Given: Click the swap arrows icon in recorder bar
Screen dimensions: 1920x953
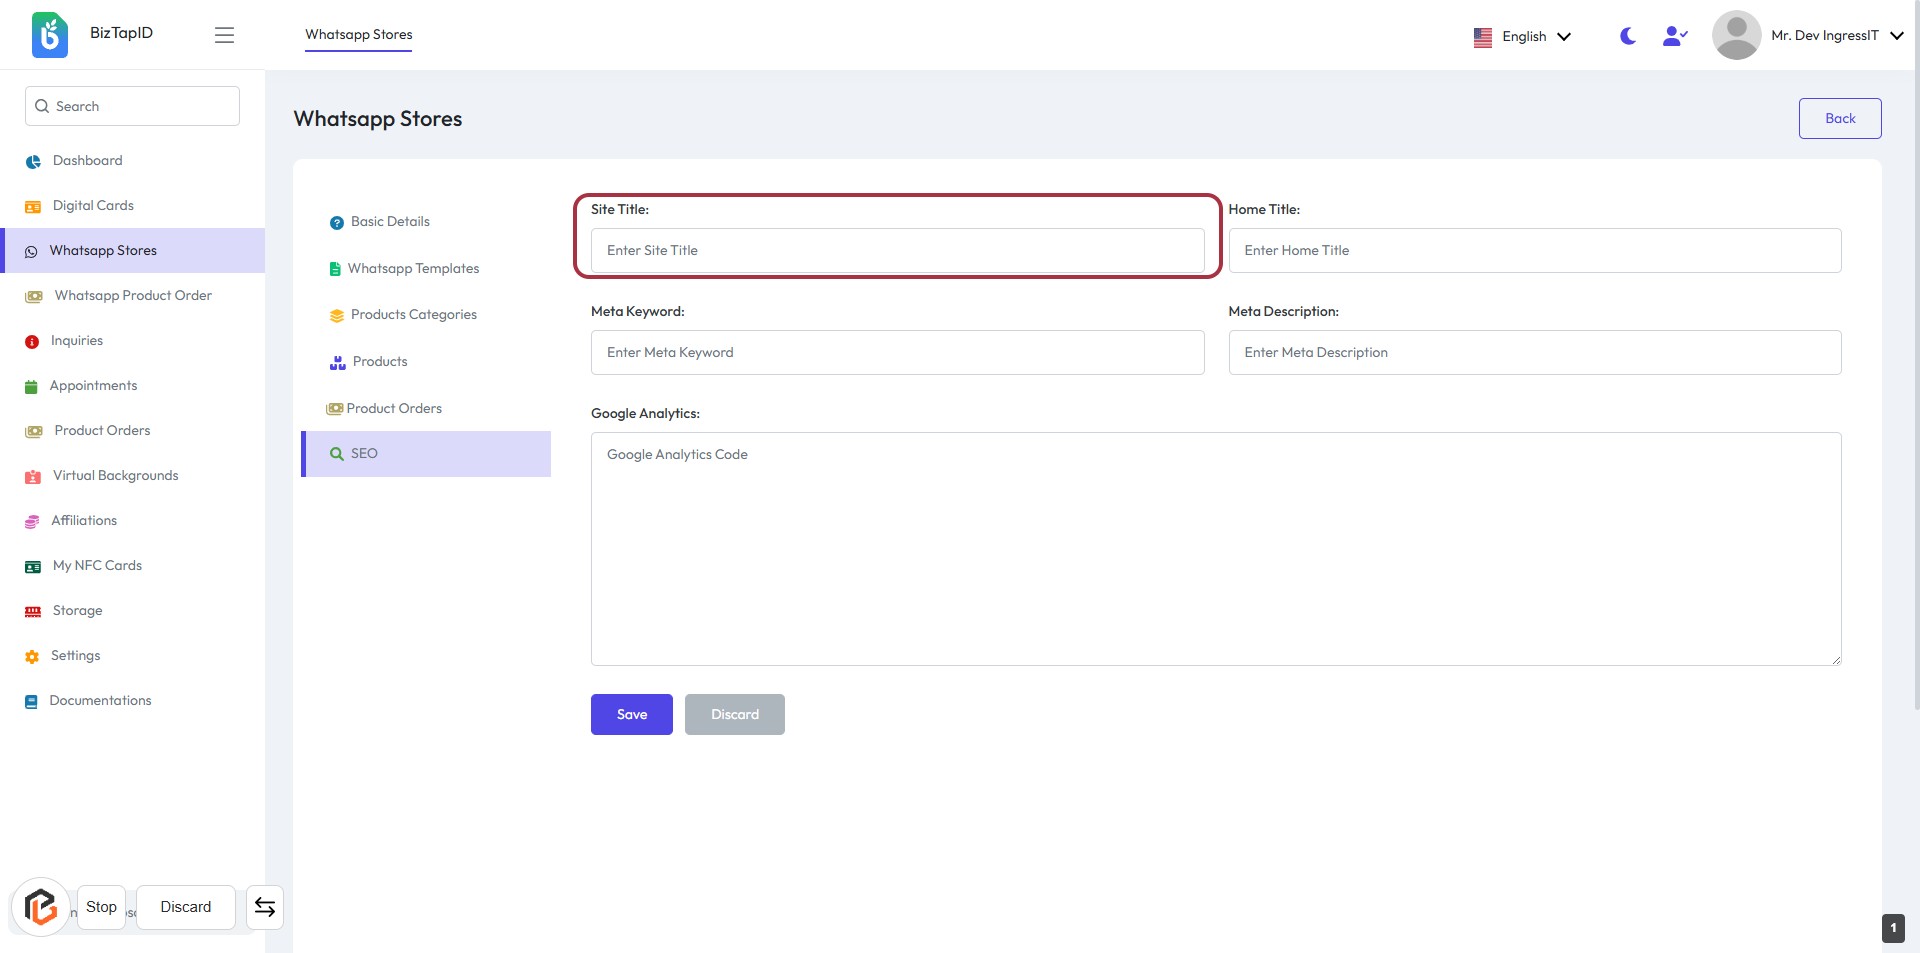Looking at the screenshot, I should [265, 907].
